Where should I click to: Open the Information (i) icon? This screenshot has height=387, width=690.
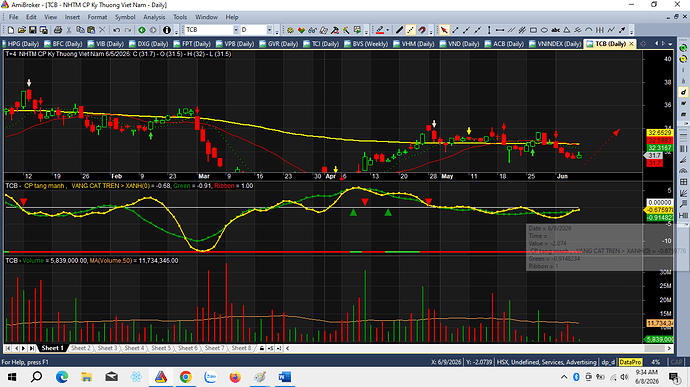(167, 30)
